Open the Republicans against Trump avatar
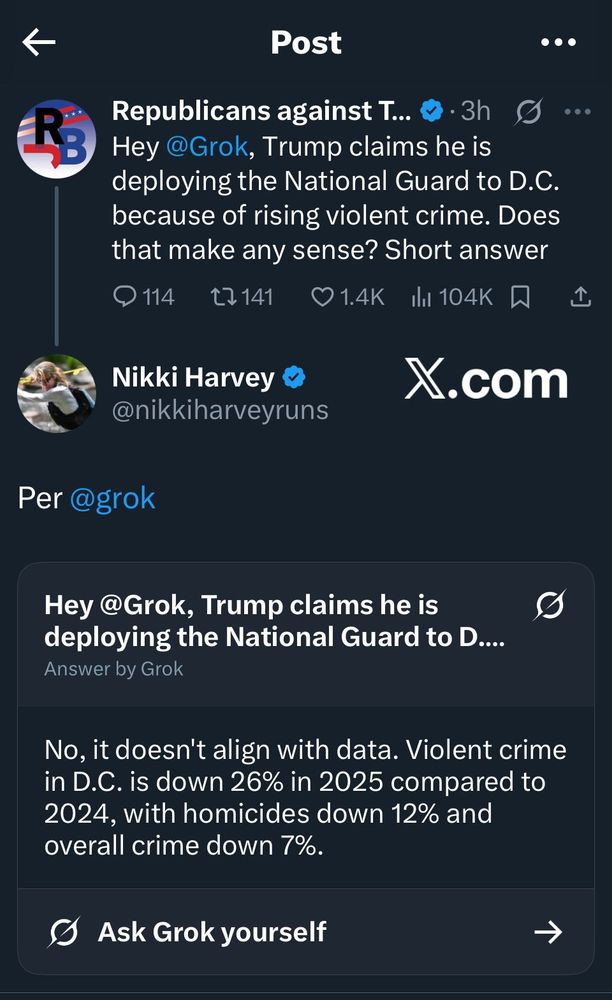Screen dimensions: 612x1000 (x=57, y=138)
